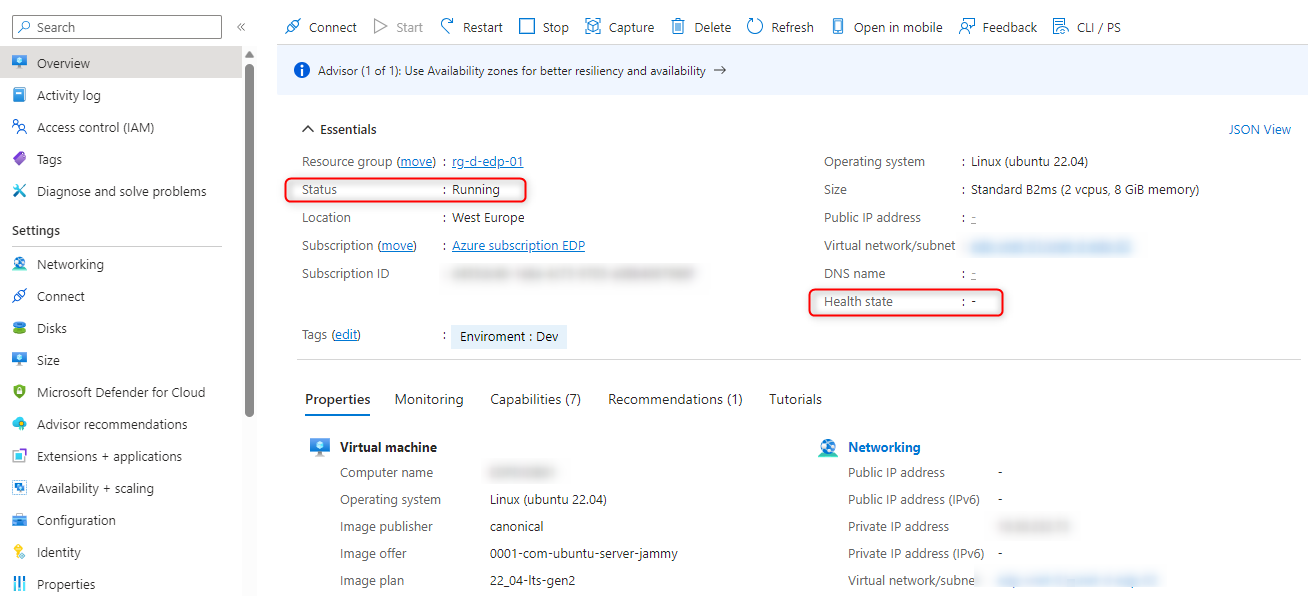Open the rg-d-edp-01 resource group link

[x=487, y=161]
